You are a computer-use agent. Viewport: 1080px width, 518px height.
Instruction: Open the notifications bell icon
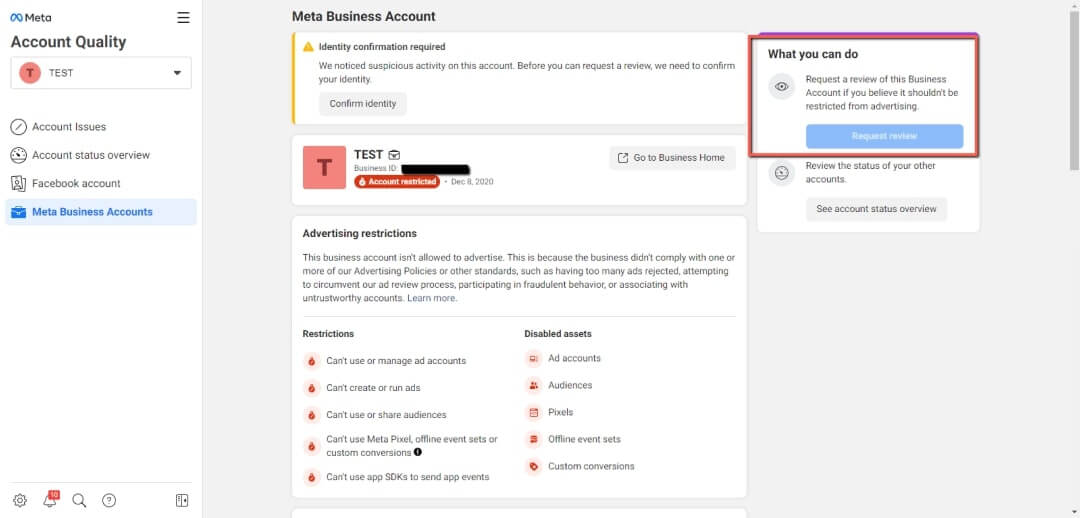(50, 500)
